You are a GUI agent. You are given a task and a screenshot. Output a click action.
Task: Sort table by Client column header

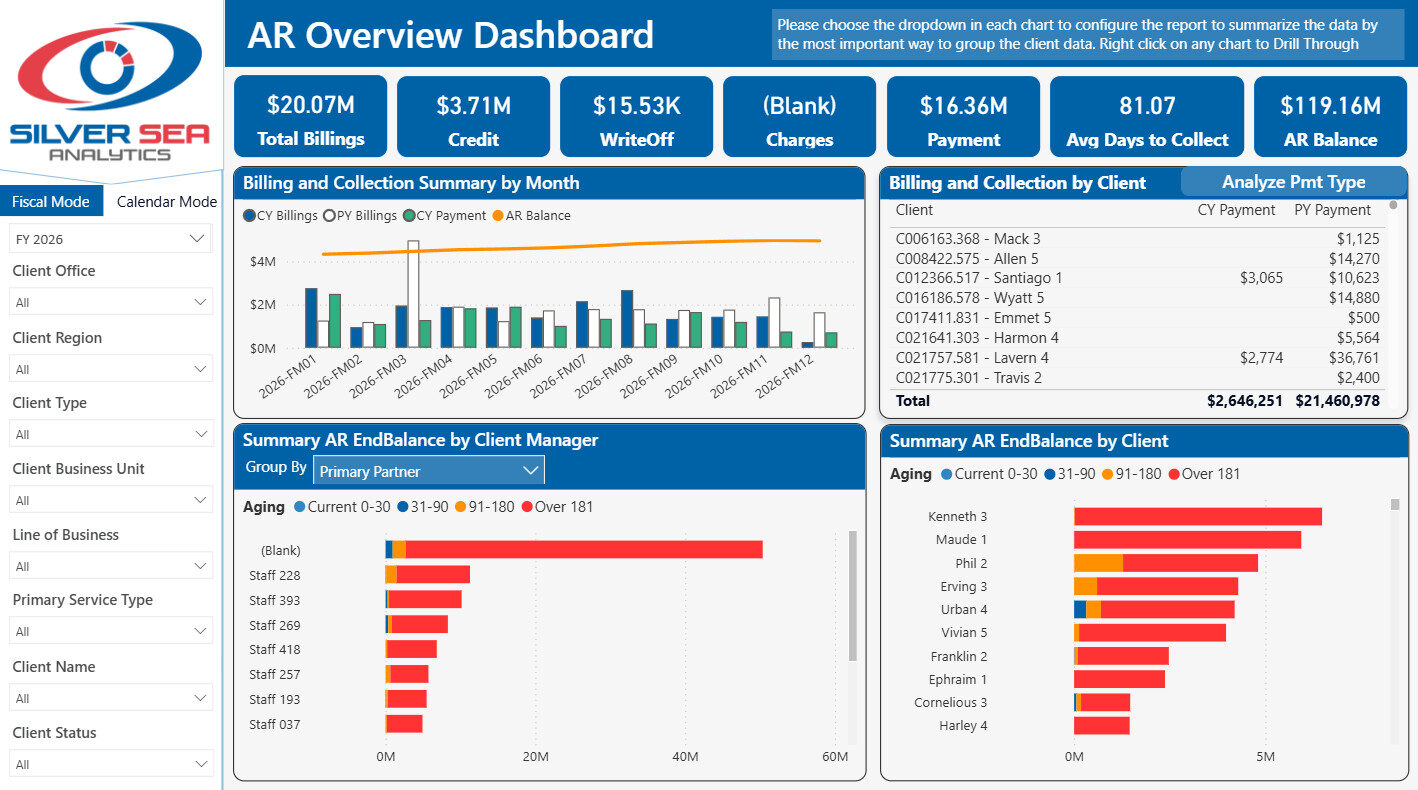(x=914, y=210)
